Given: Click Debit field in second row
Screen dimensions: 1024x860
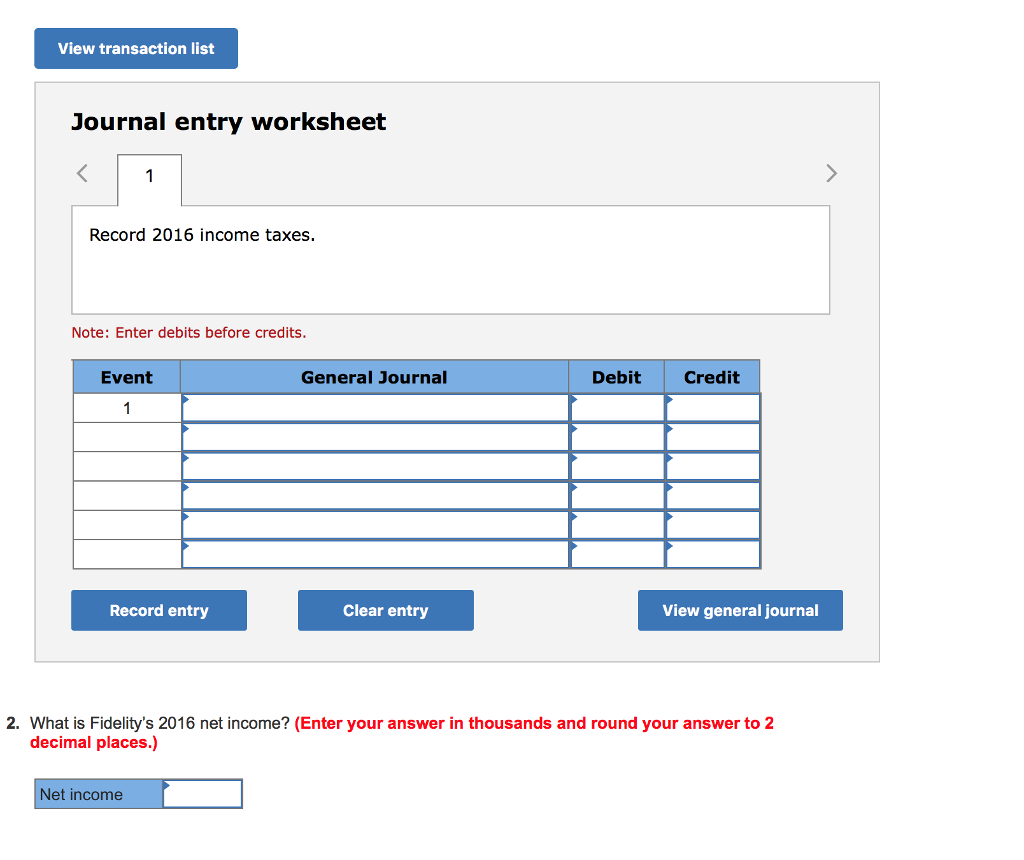Looking at the screenshot, I should click(x=617, y=438).
